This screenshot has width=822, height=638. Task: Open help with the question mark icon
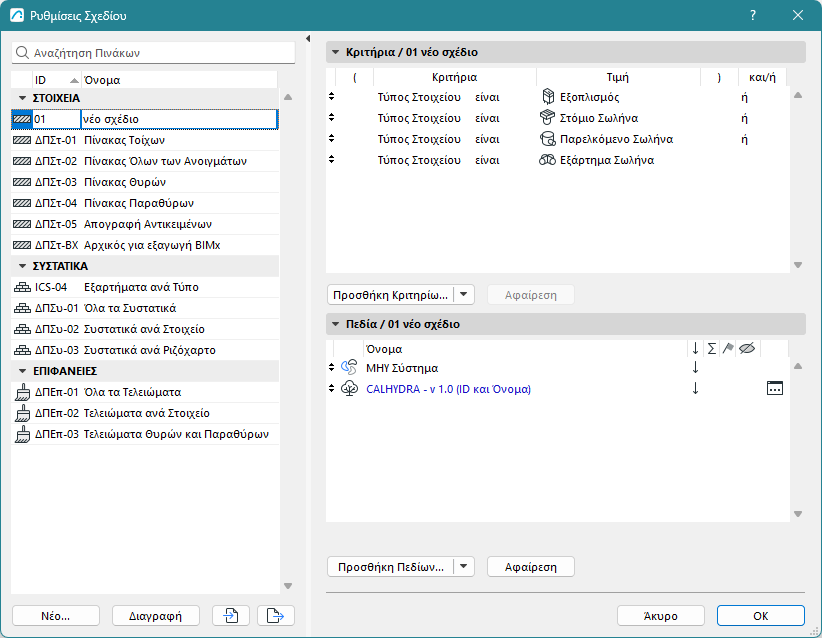pyautogui.click(x=752, y=16)
